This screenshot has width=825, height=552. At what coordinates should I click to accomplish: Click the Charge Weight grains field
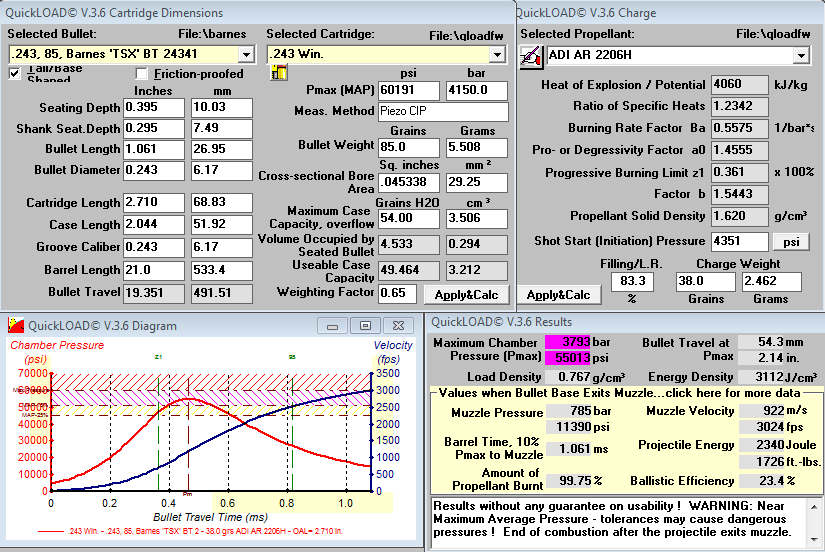point(706,282)
